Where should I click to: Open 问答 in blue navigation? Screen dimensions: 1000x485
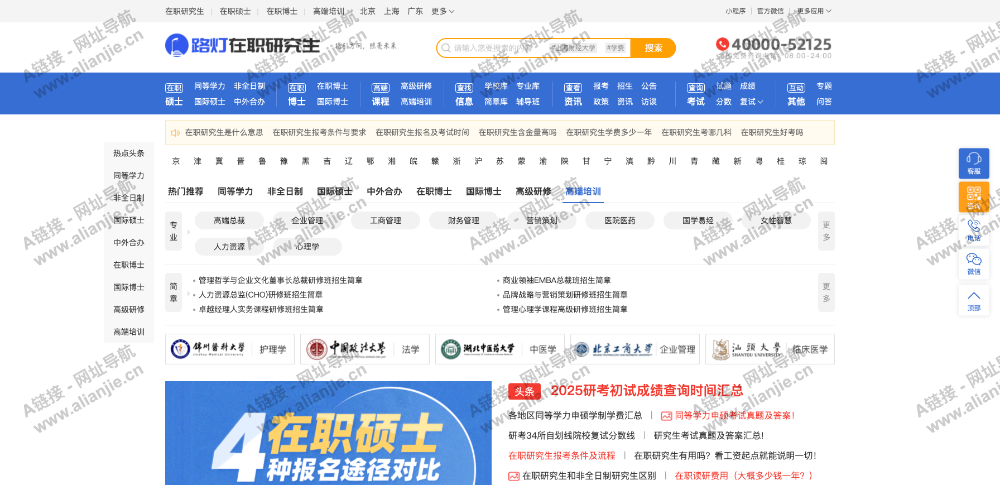tap(824, 101)
